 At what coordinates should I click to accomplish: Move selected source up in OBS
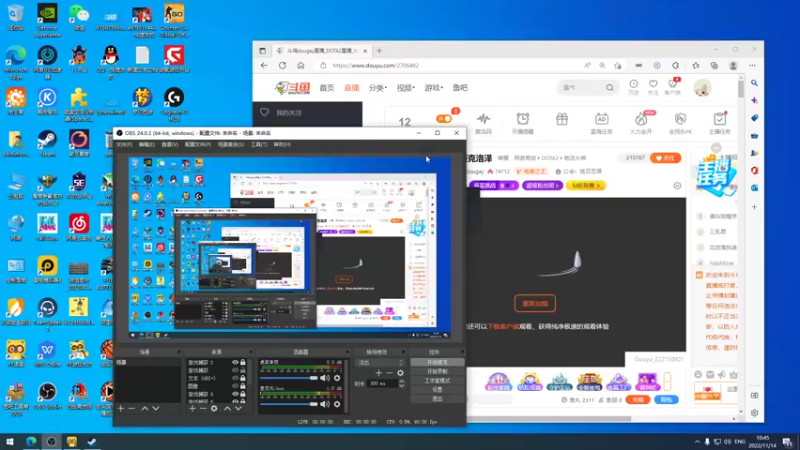(227, 408)
